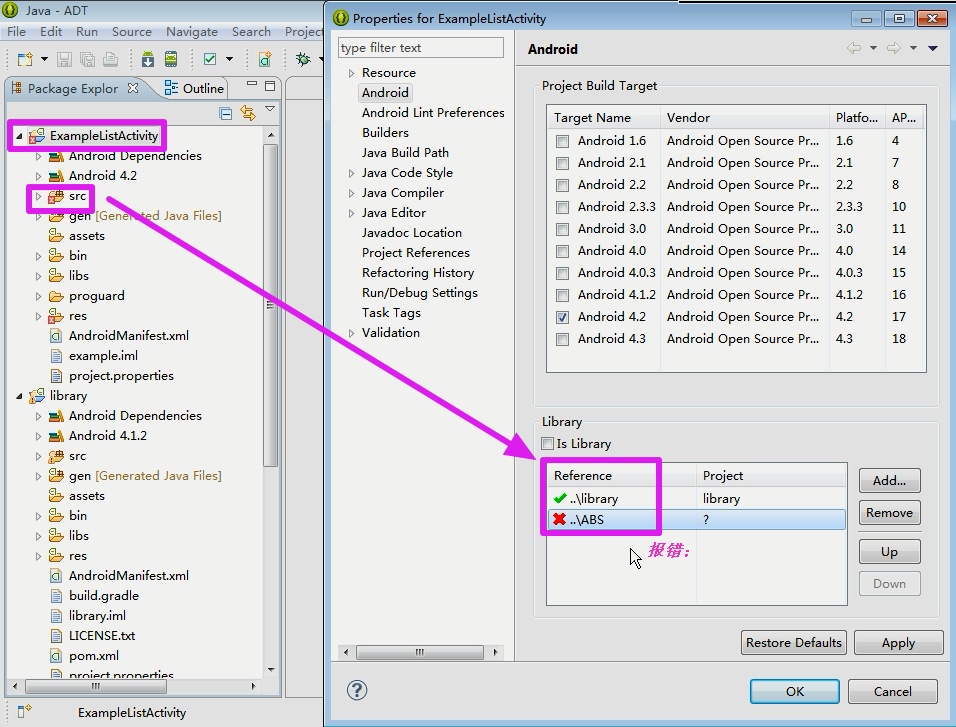This screenshot has height=727, width=956.
Task: Enable the Is Library checkbox
Action: pyautogui.click(x=547, y=444)
